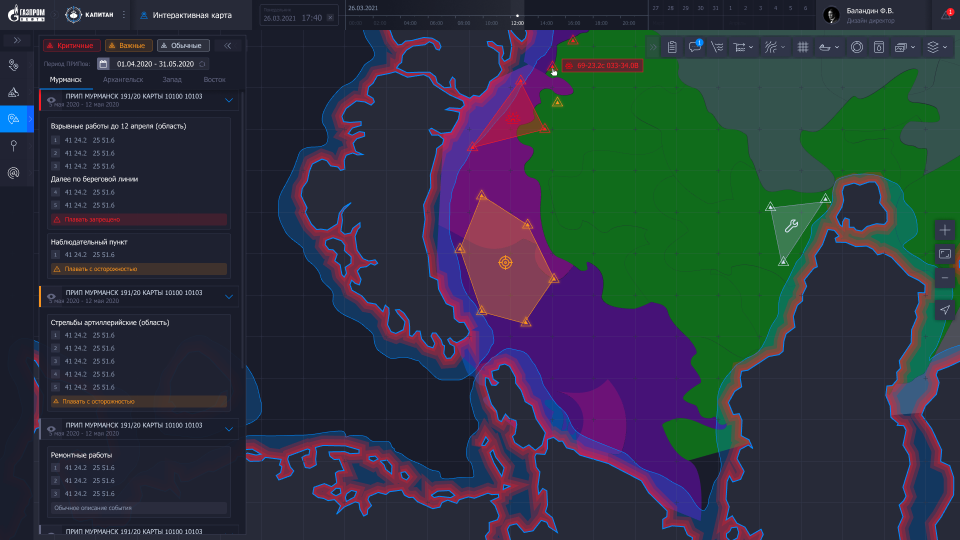Select the route waypoints icon in left sidebar

pos(14,66)
